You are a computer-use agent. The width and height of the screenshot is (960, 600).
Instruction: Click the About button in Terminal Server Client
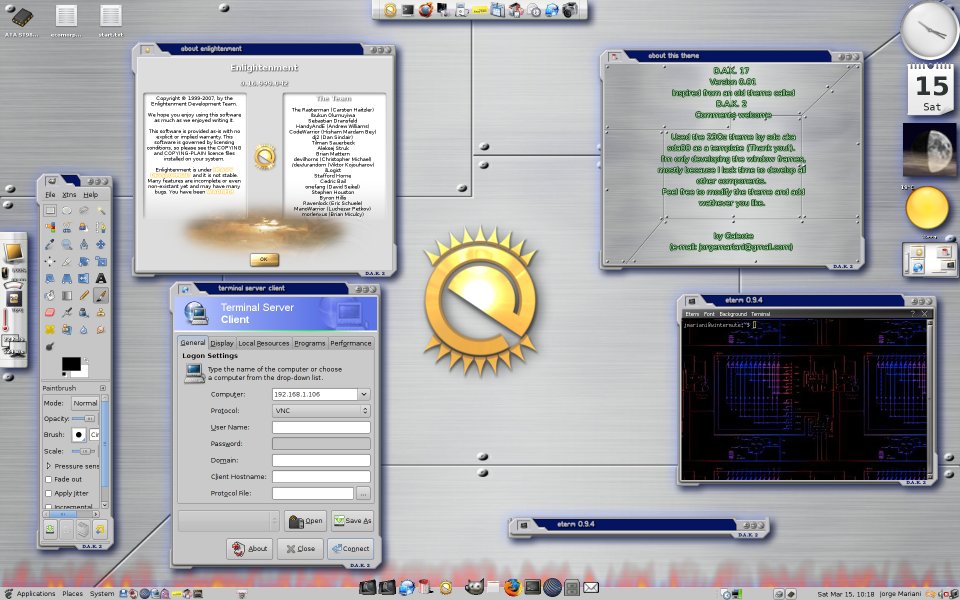[x=250, y=549]
